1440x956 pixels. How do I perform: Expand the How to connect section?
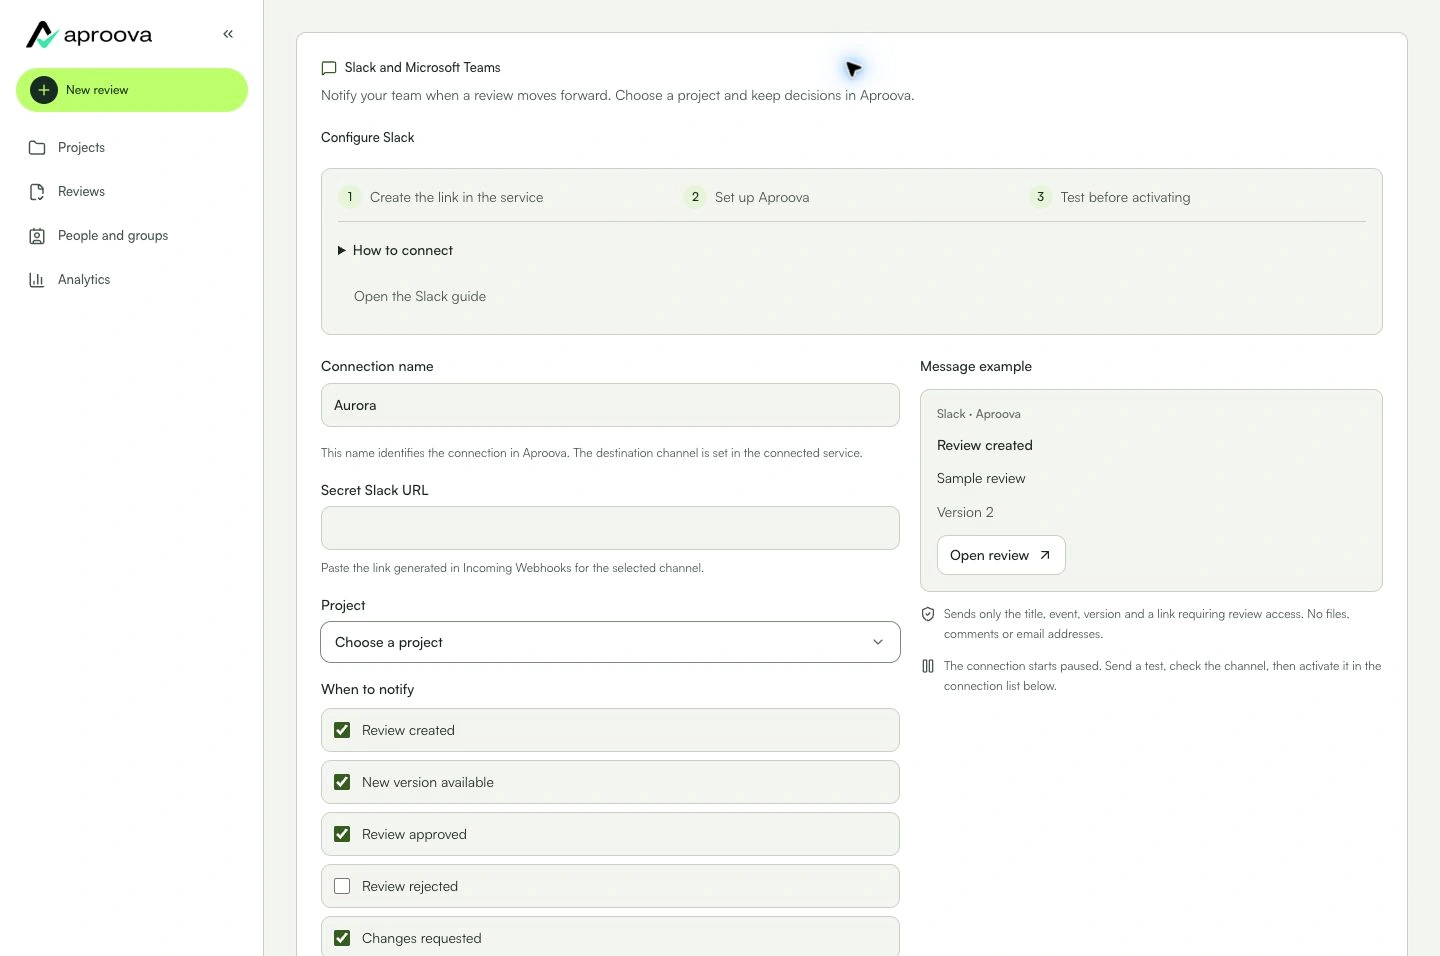(396, 250)
